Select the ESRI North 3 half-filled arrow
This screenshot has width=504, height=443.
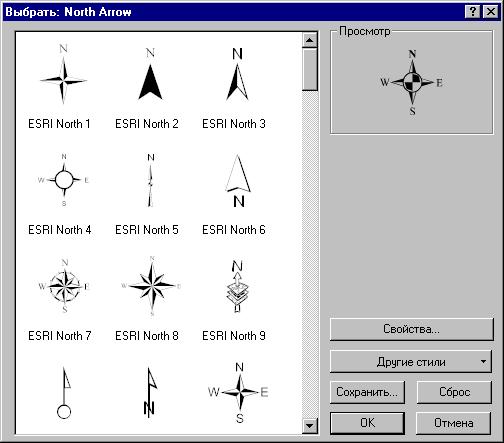(237, 74)
